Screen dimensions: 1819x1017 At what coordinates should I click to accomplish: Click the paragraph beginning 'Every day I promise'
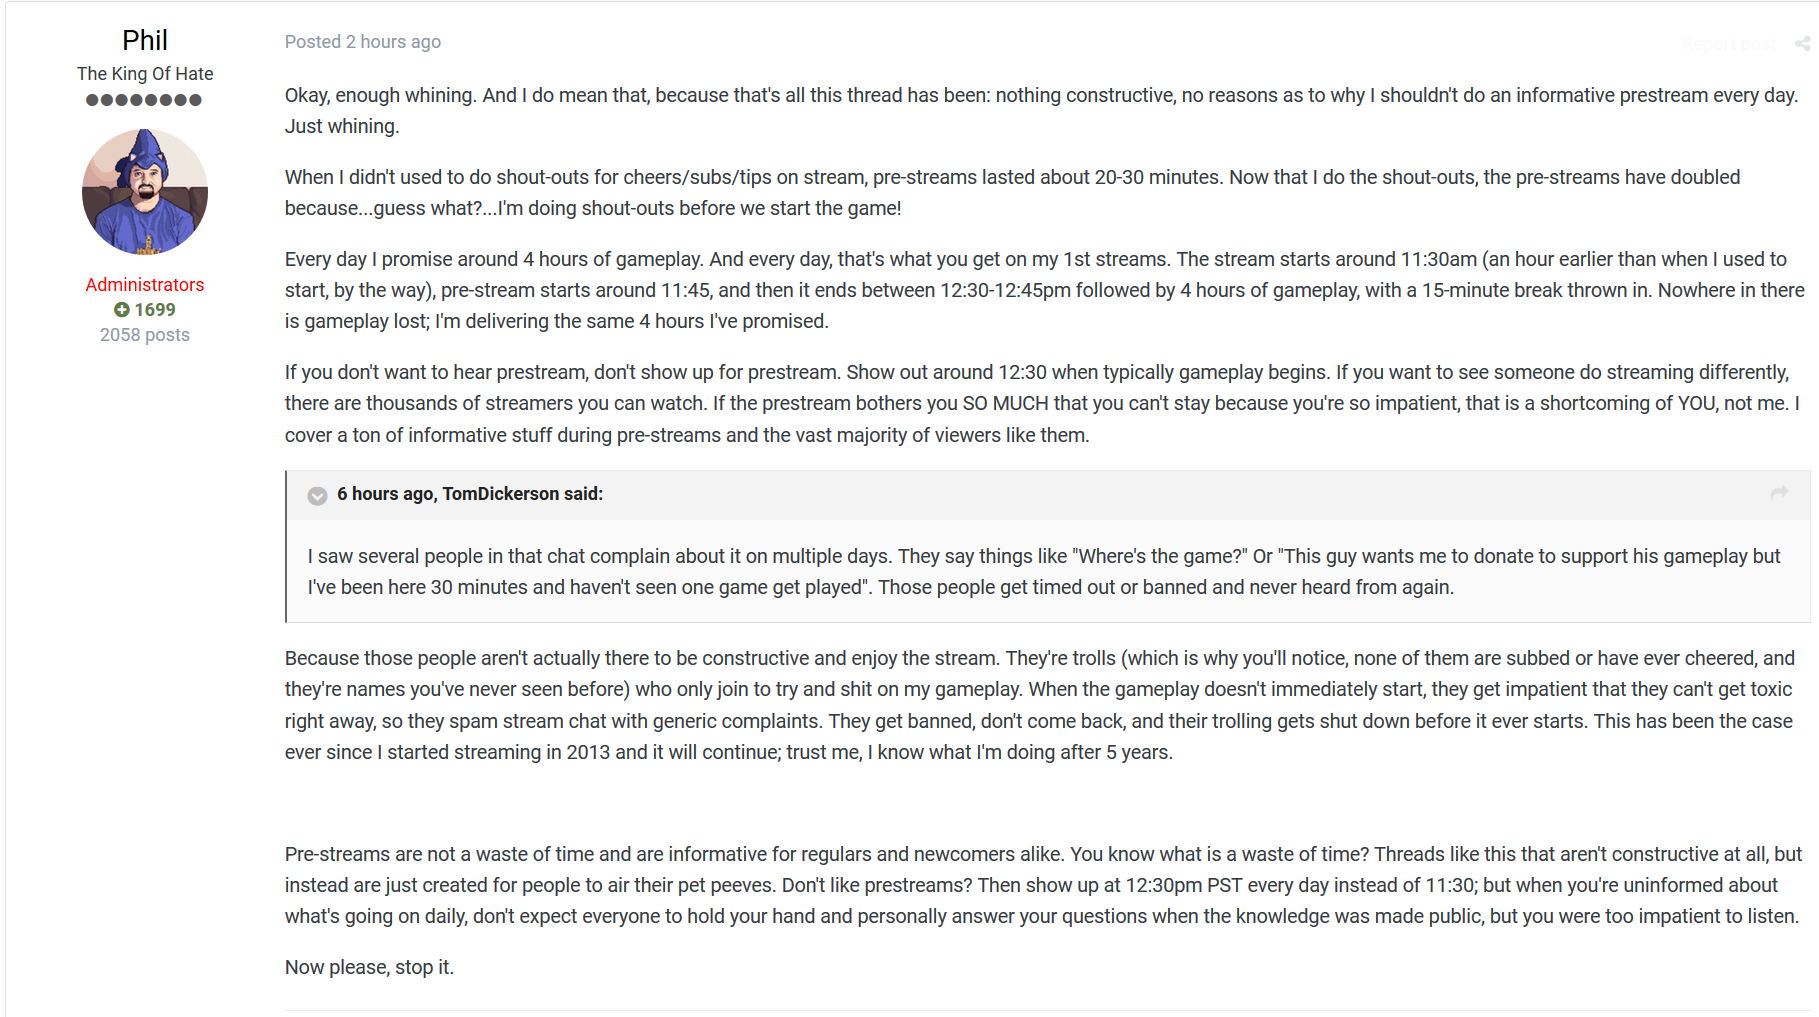point(1045,290)
